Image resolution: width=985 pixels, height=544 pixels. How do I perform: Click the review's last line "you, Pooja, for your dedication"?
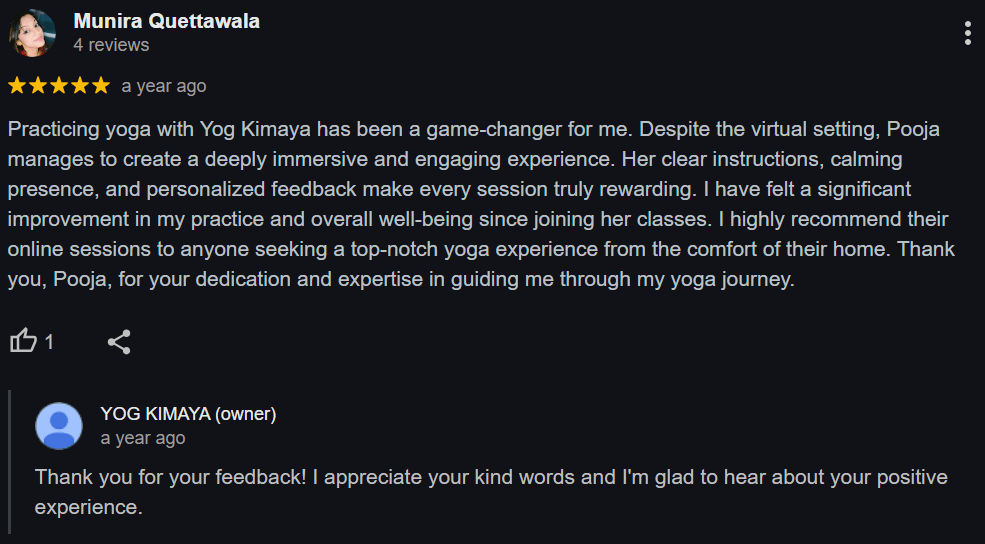pos(400,280)
